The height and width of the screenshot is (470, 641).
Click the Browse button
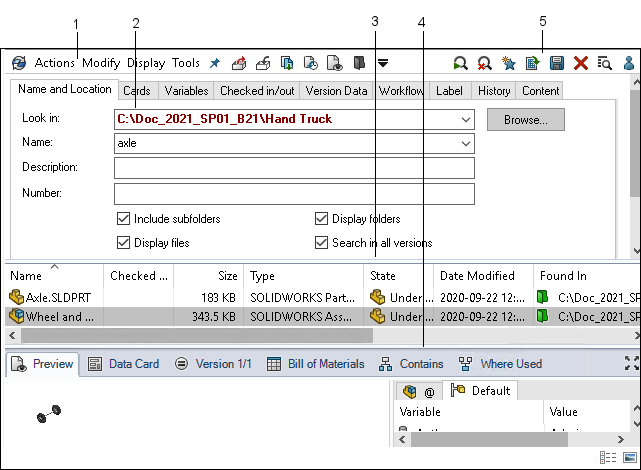click(x=525, y=120)
